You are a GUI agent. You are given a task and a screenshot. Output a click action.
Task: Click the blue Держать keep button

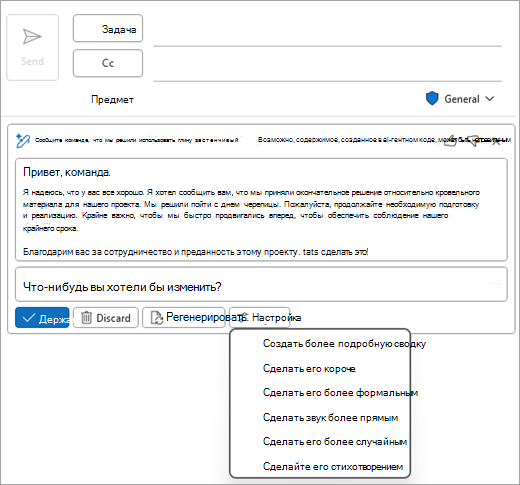point(42,318)
